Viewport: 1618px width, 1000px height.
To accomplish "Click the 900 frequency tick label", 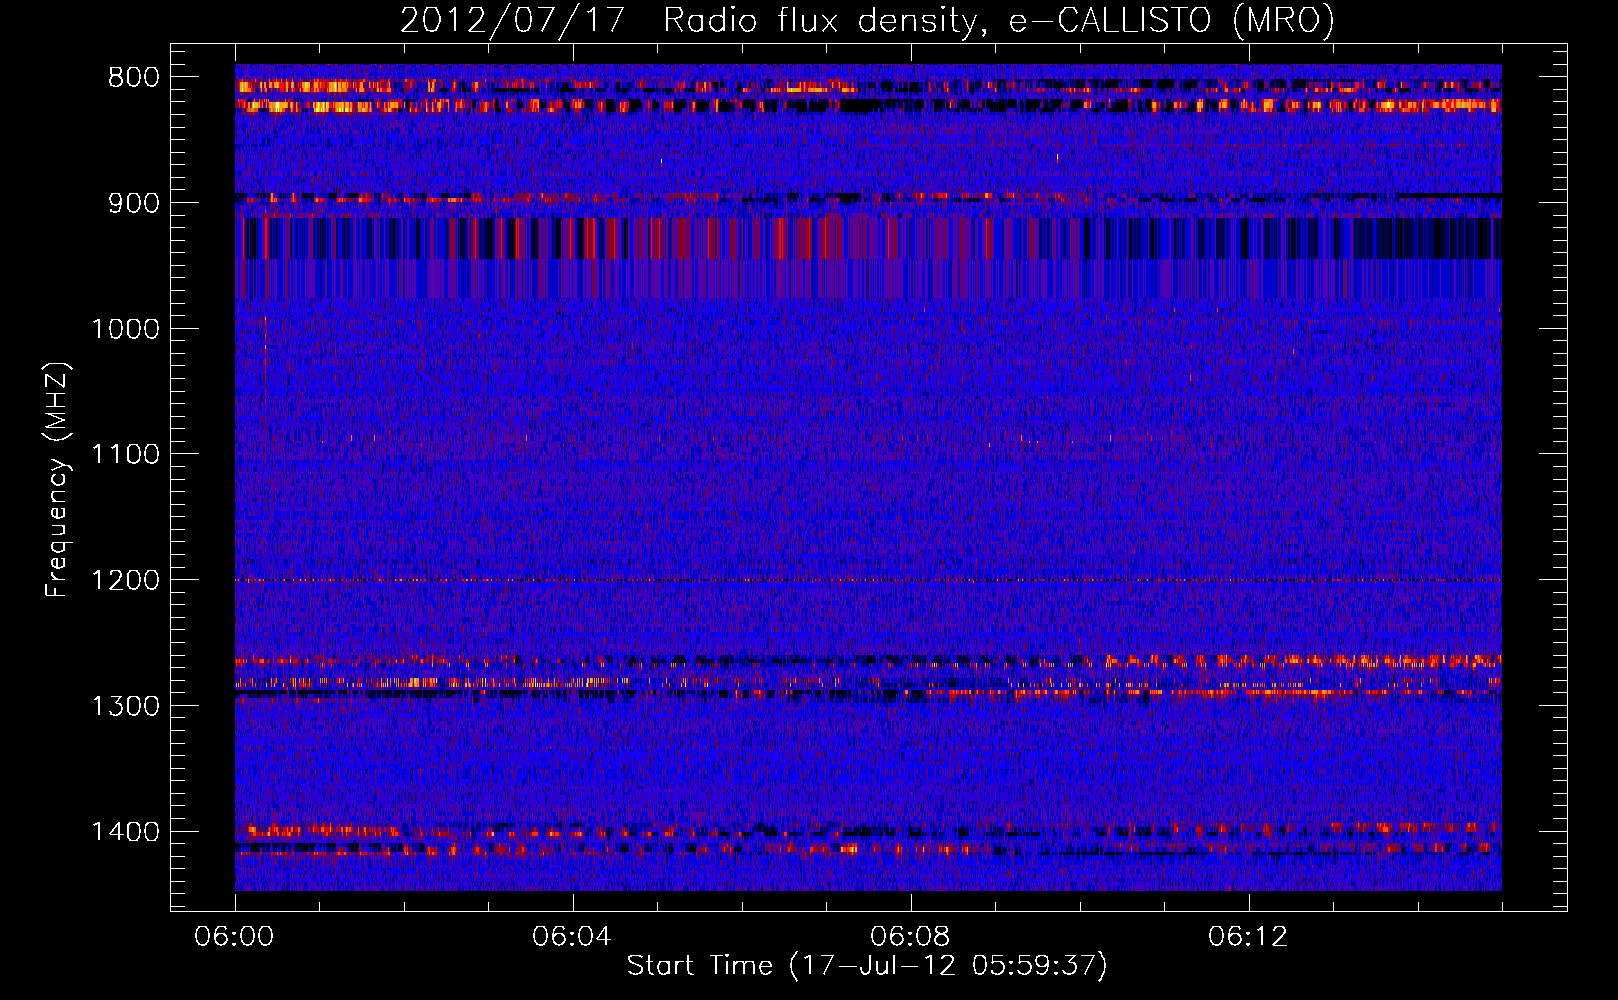I will tap(134, 203).
